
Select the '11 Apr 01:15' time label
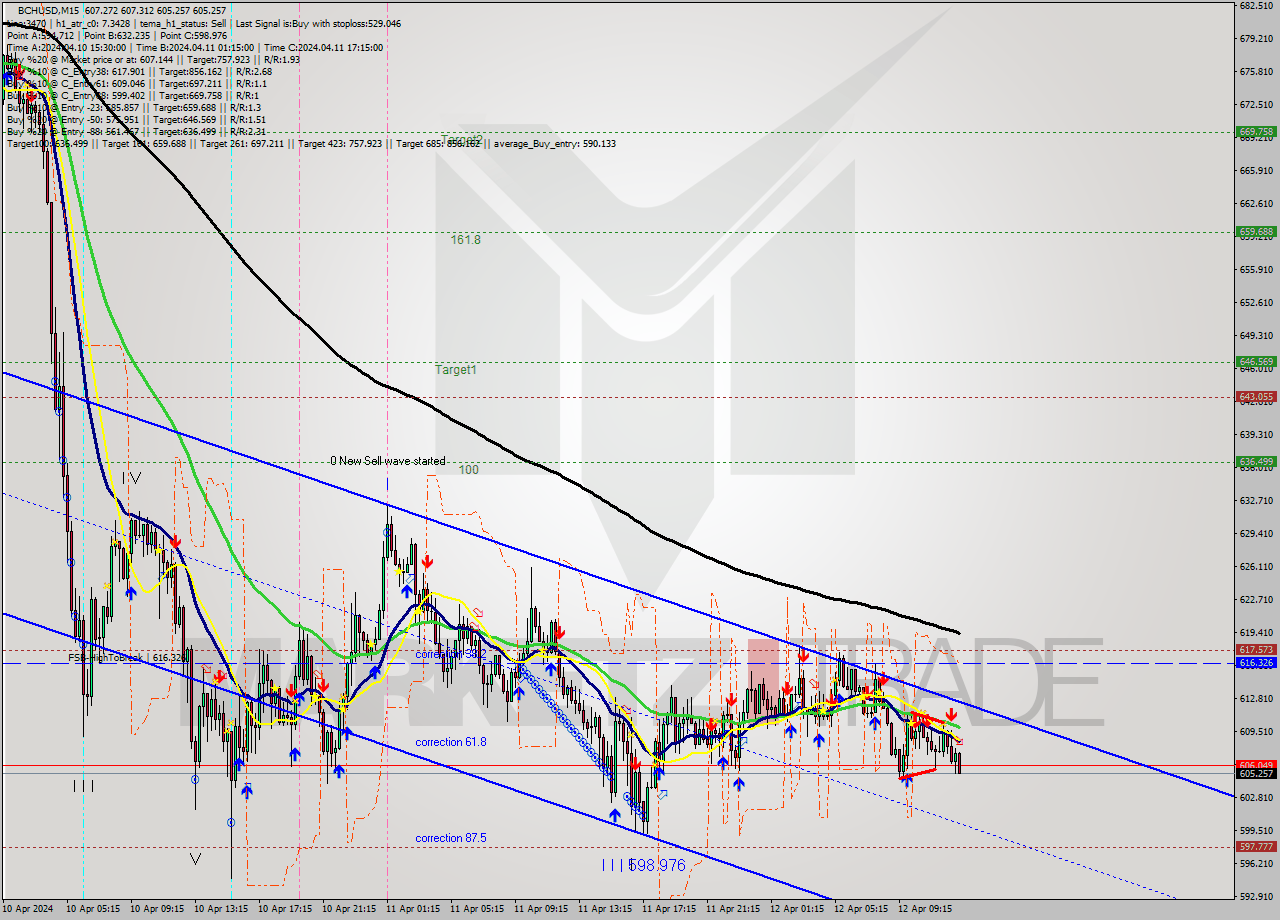point(413,909)
